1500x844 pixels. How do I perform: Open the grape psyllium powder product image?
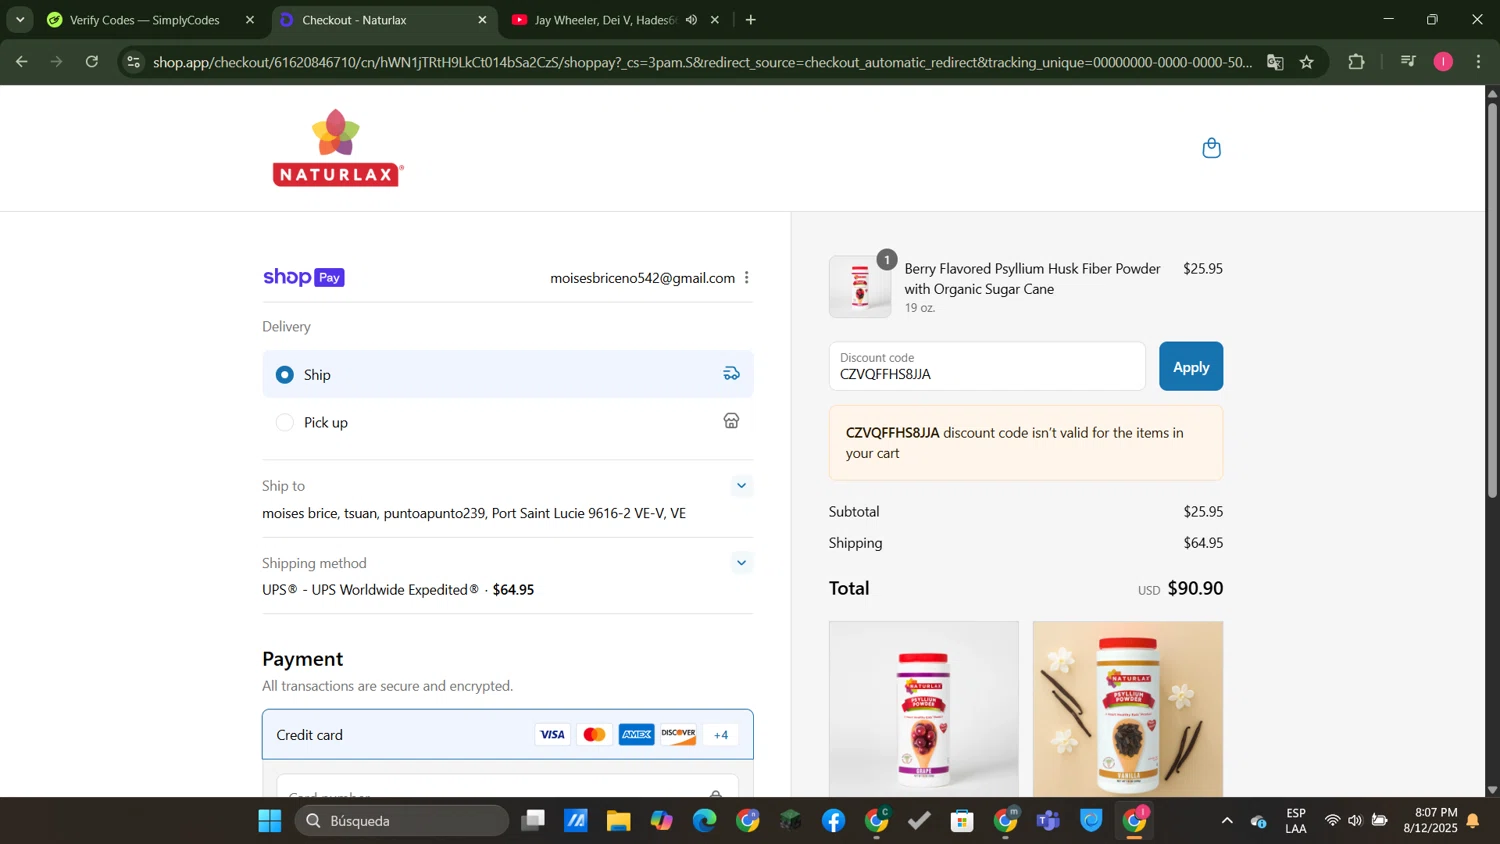[924, 709]
